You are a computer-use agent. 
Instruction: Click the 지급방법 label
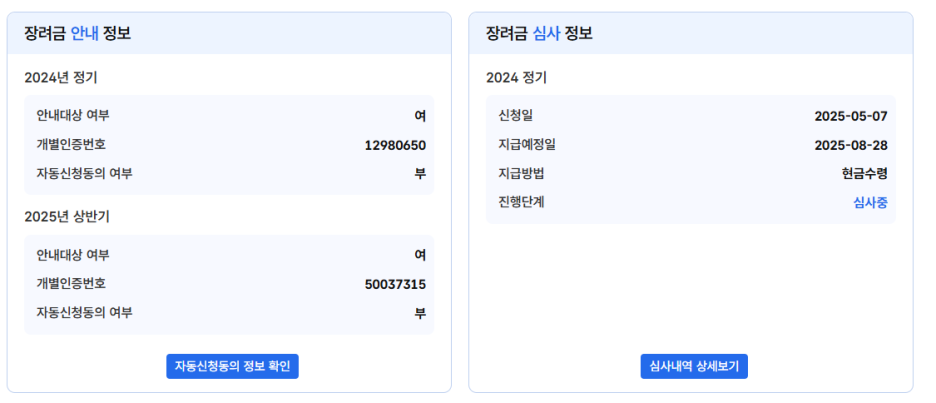tap(521, 173)
